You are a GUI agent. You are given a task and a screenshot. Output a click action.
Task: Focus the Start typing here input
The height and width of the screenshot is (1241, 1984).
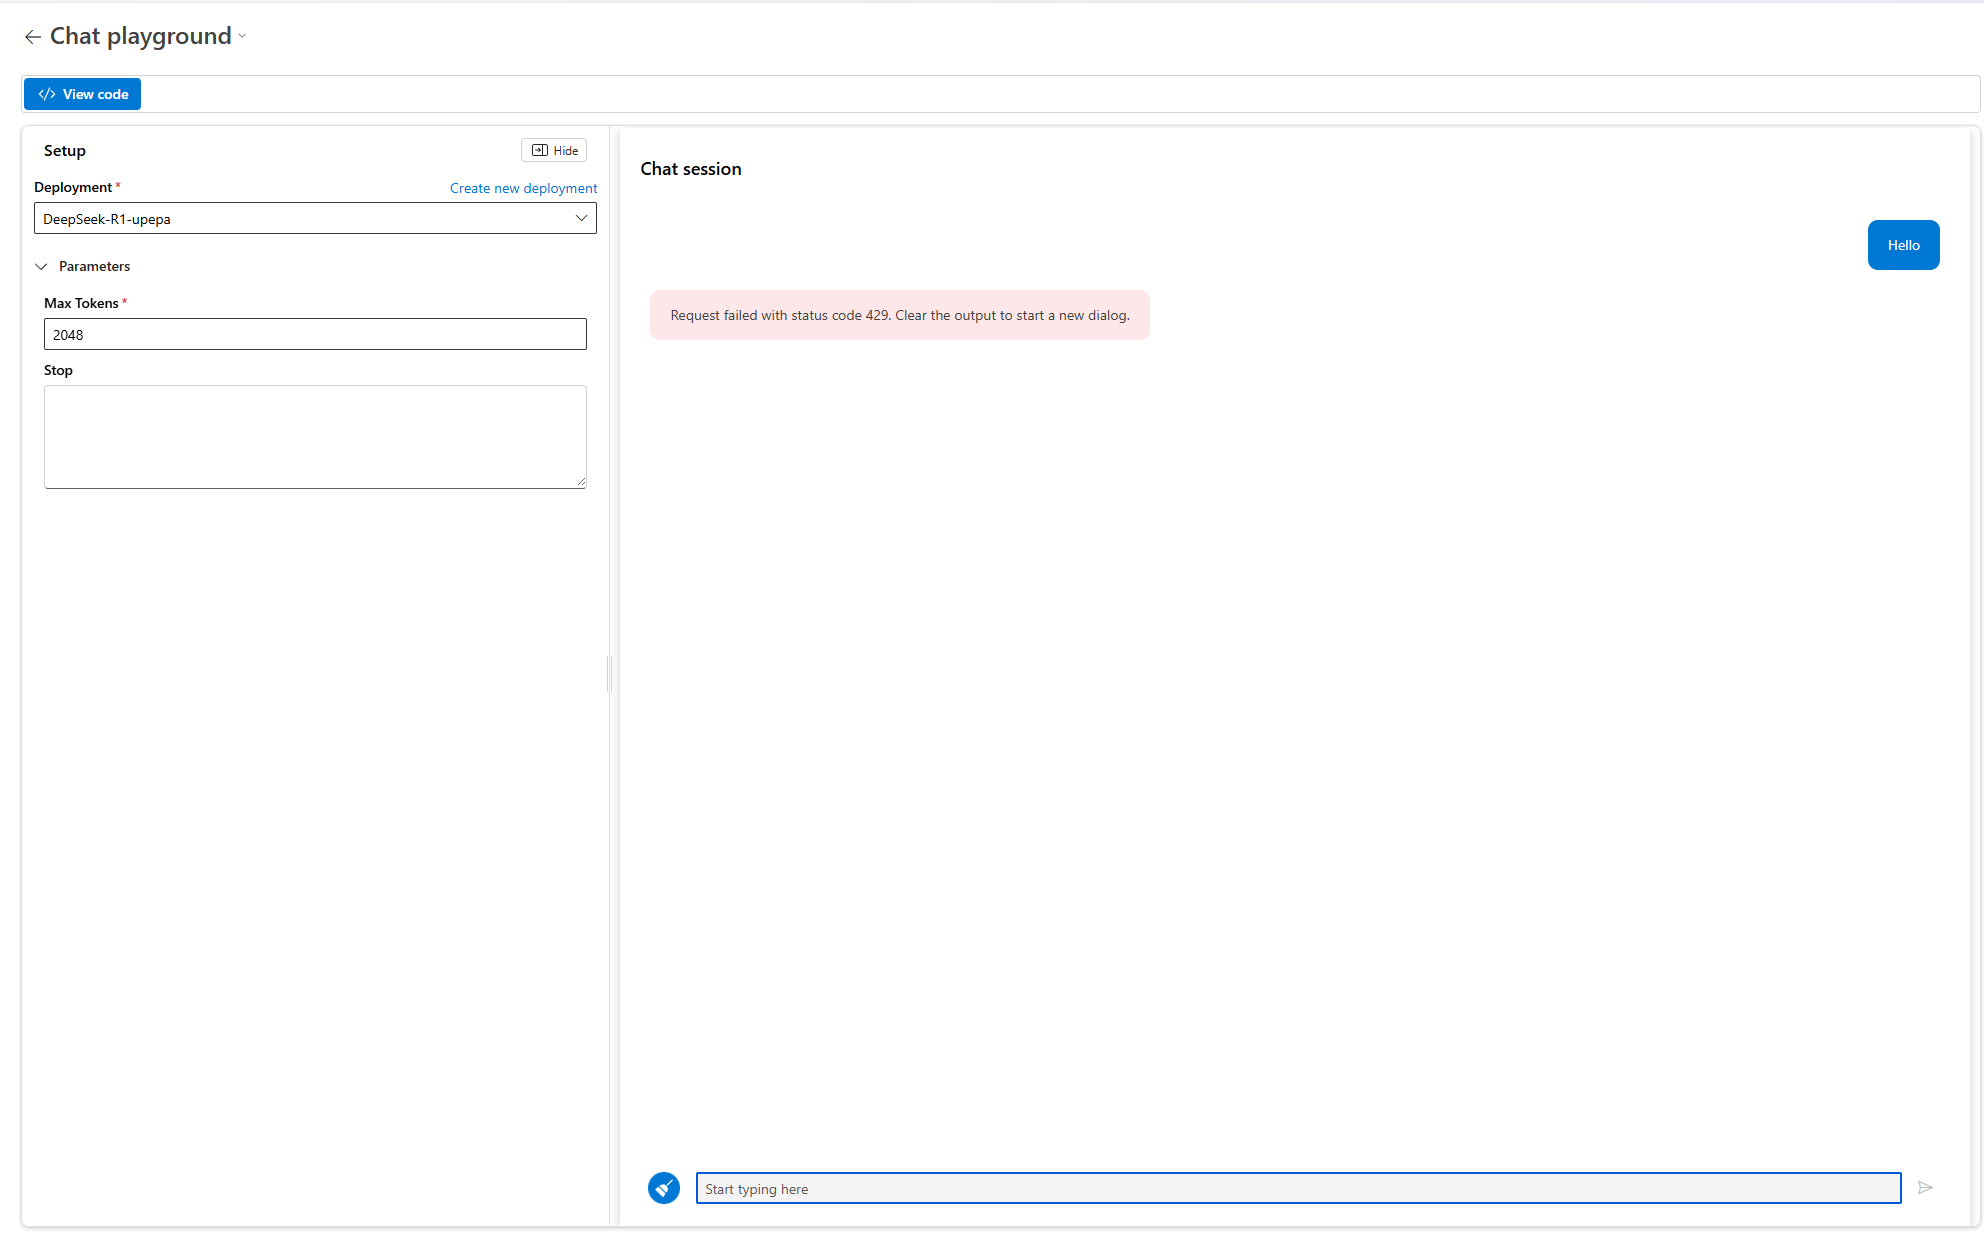pos(1298,1188)
